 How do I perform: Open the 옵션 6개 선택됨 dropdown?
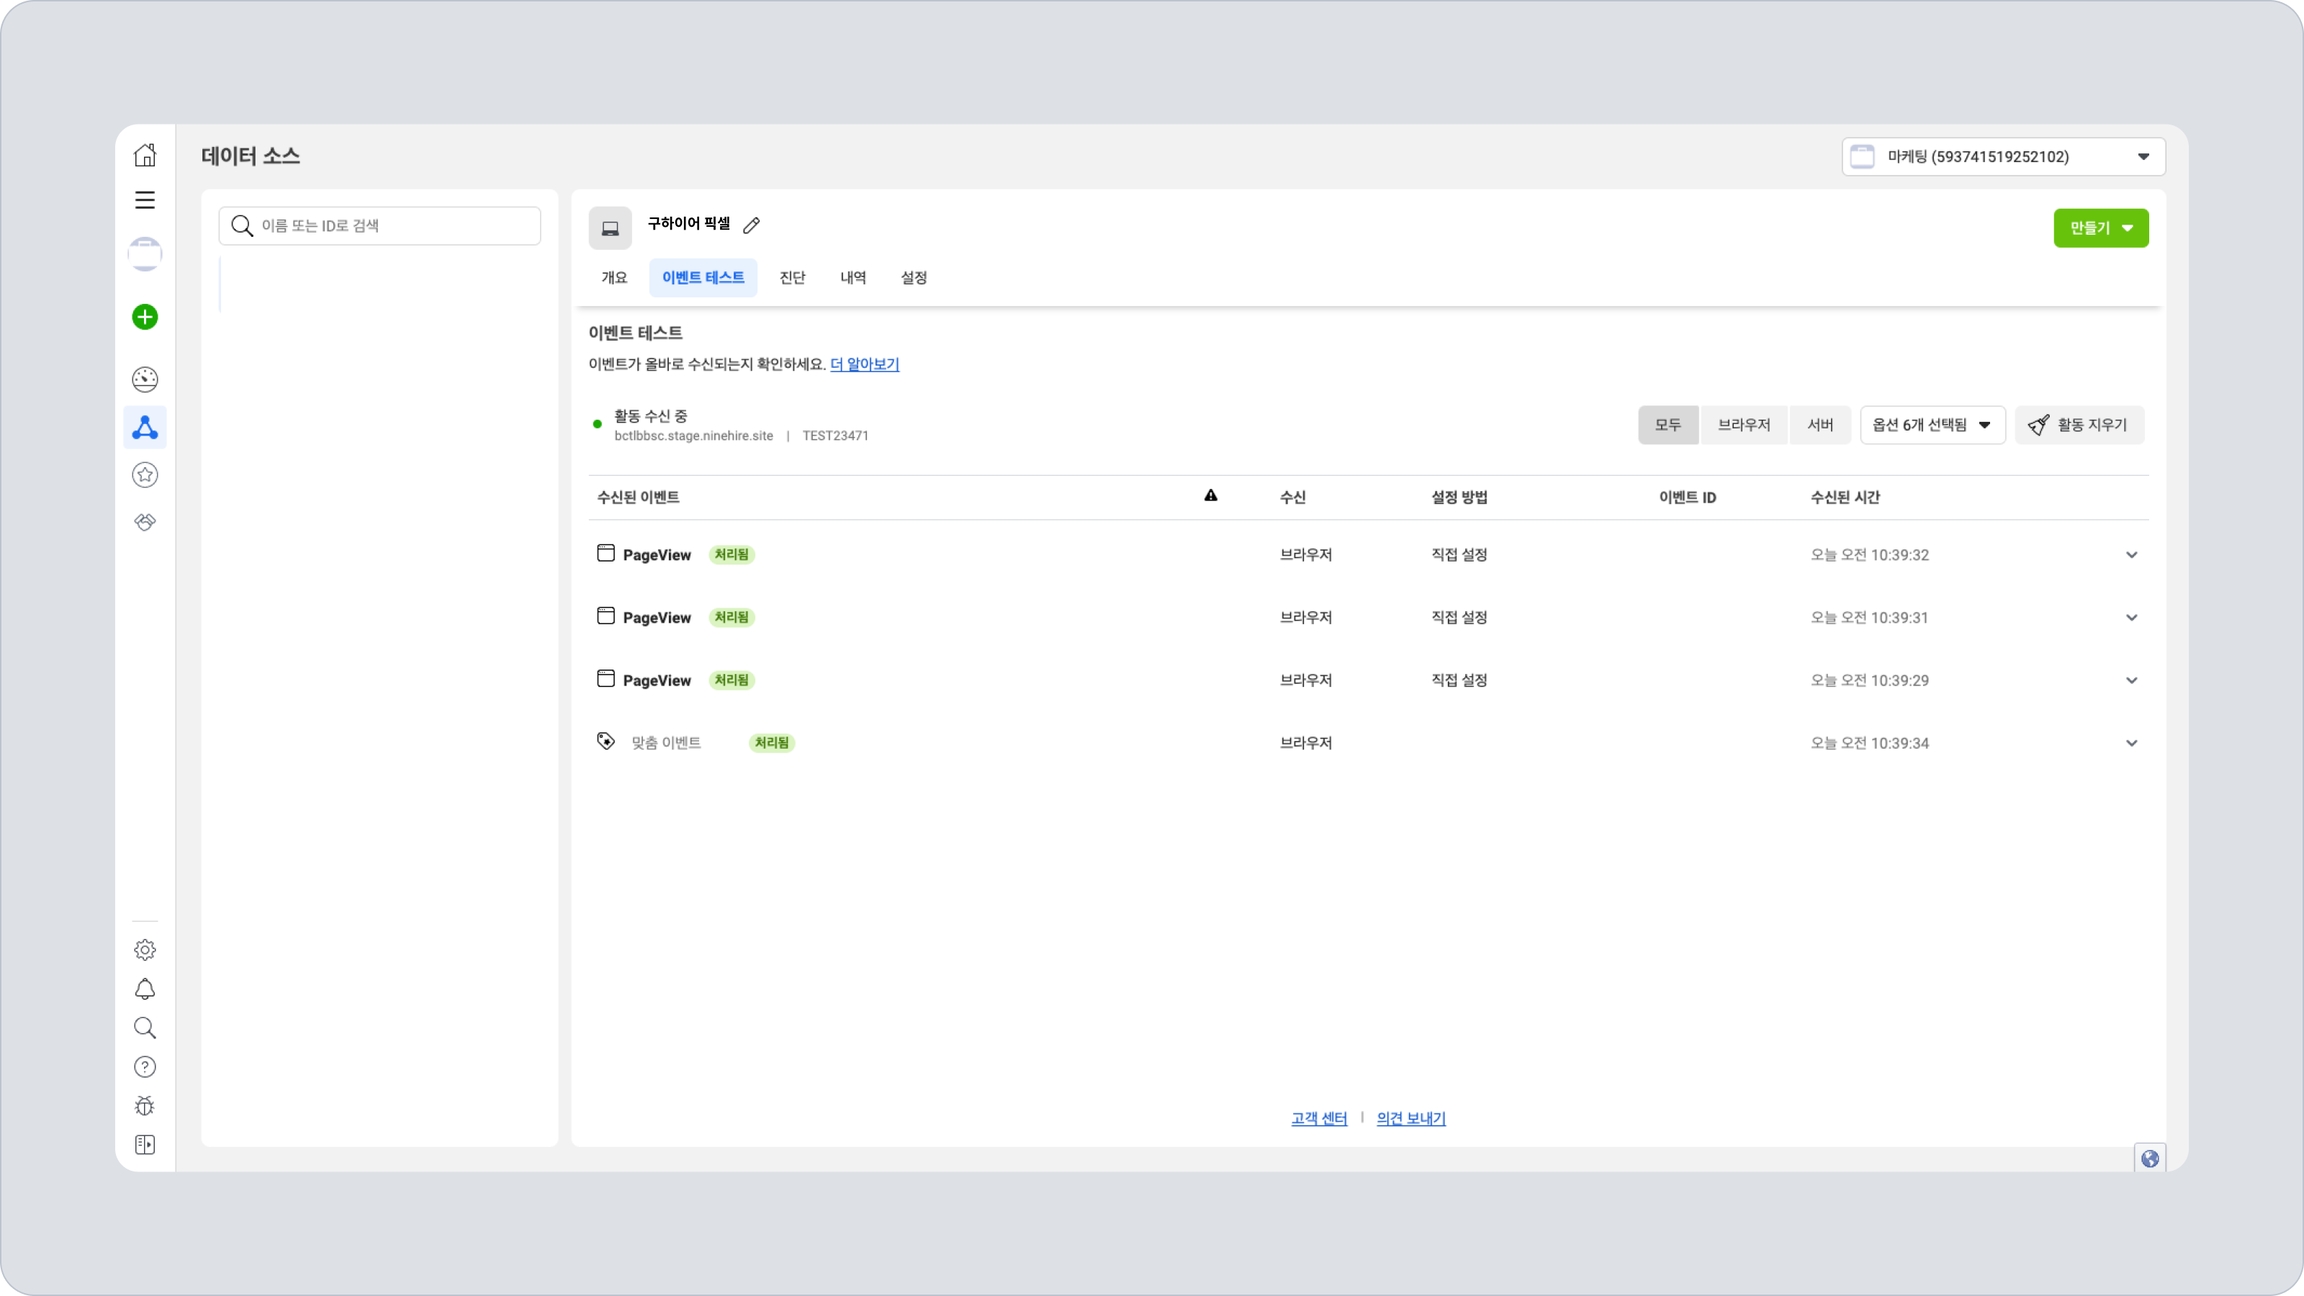(x=1931, y=425)
